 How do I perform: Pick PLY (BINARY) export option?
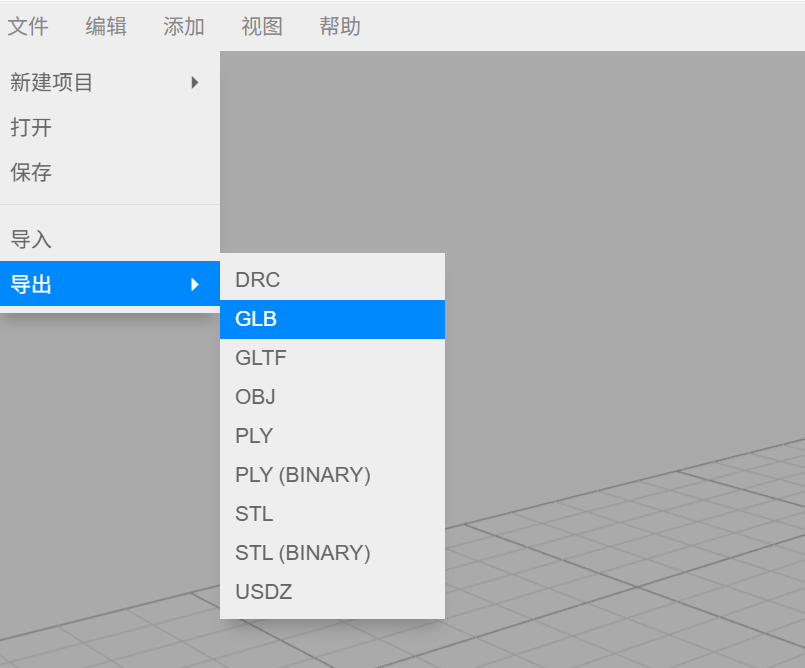[303, 475]
